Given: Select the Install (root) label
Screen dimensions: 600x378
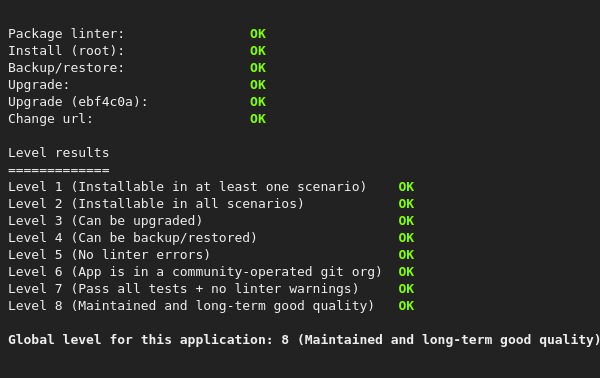Looking at the screenshot, I should (x=66, y=51).
